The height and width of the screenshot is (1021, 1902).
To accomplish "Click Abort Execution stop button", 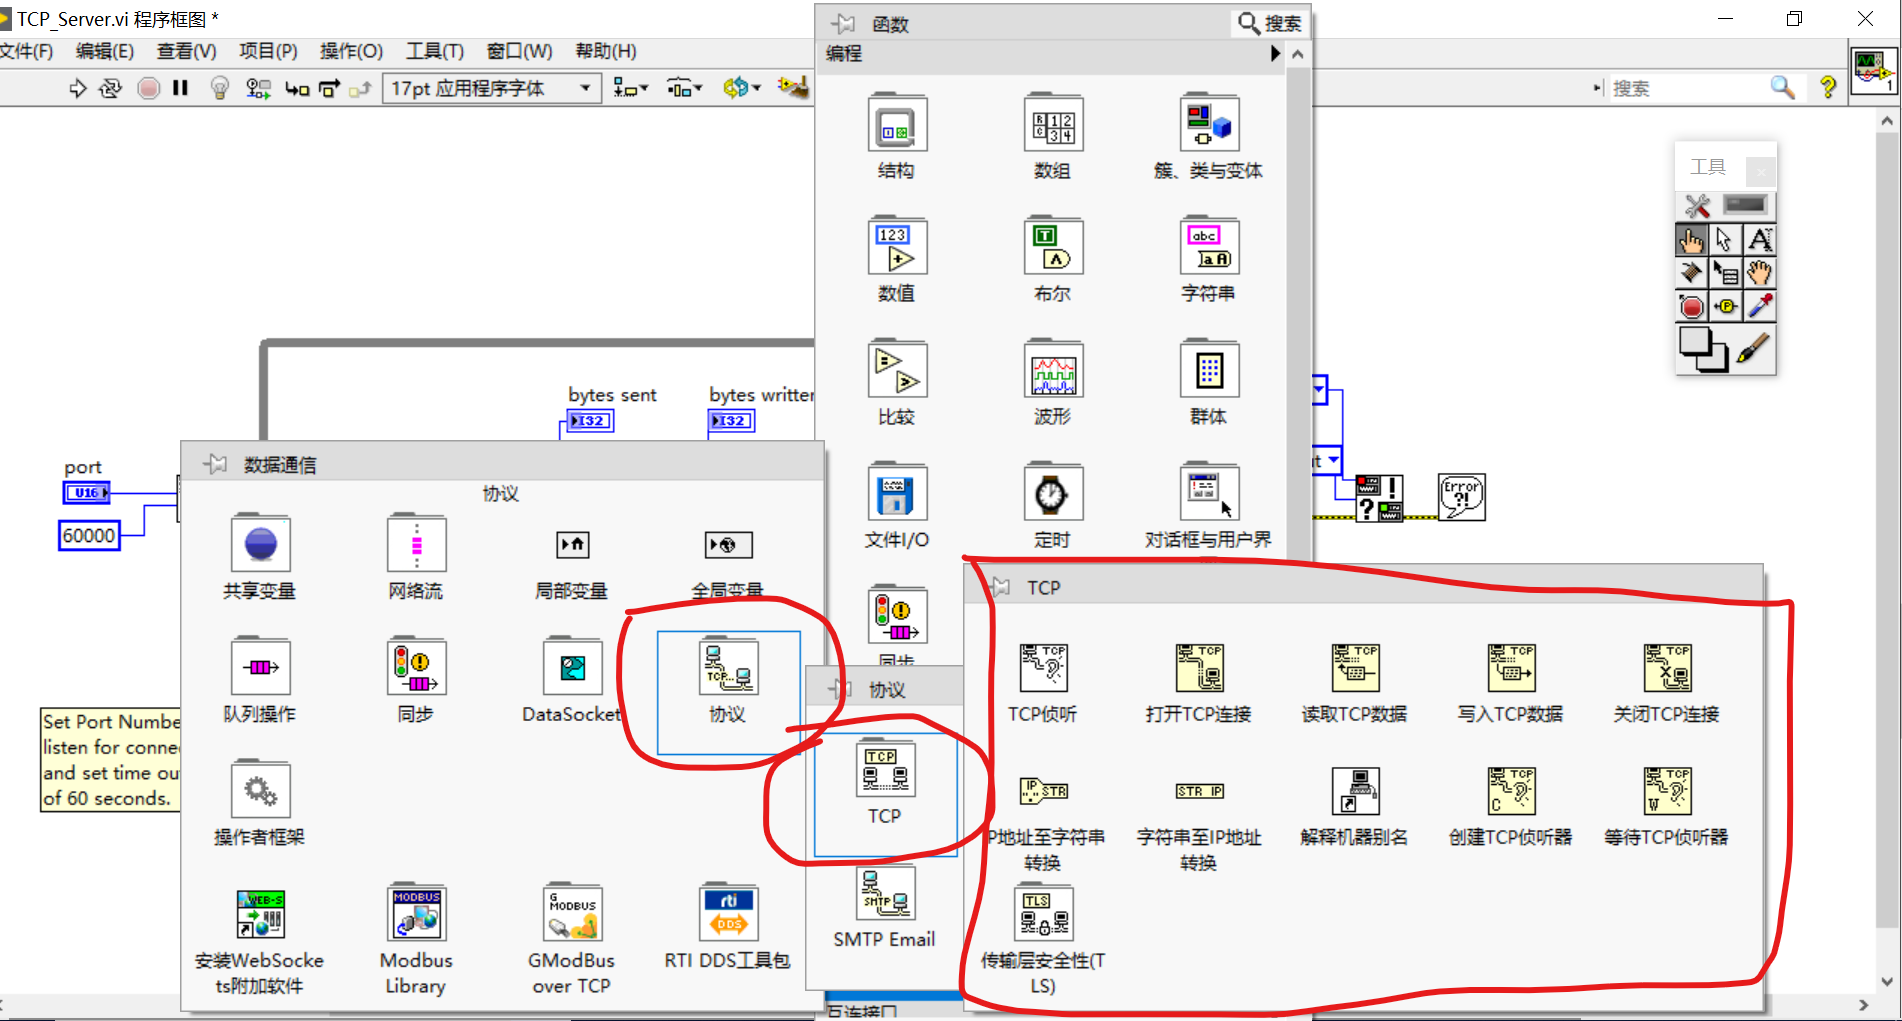I will 148,89.
